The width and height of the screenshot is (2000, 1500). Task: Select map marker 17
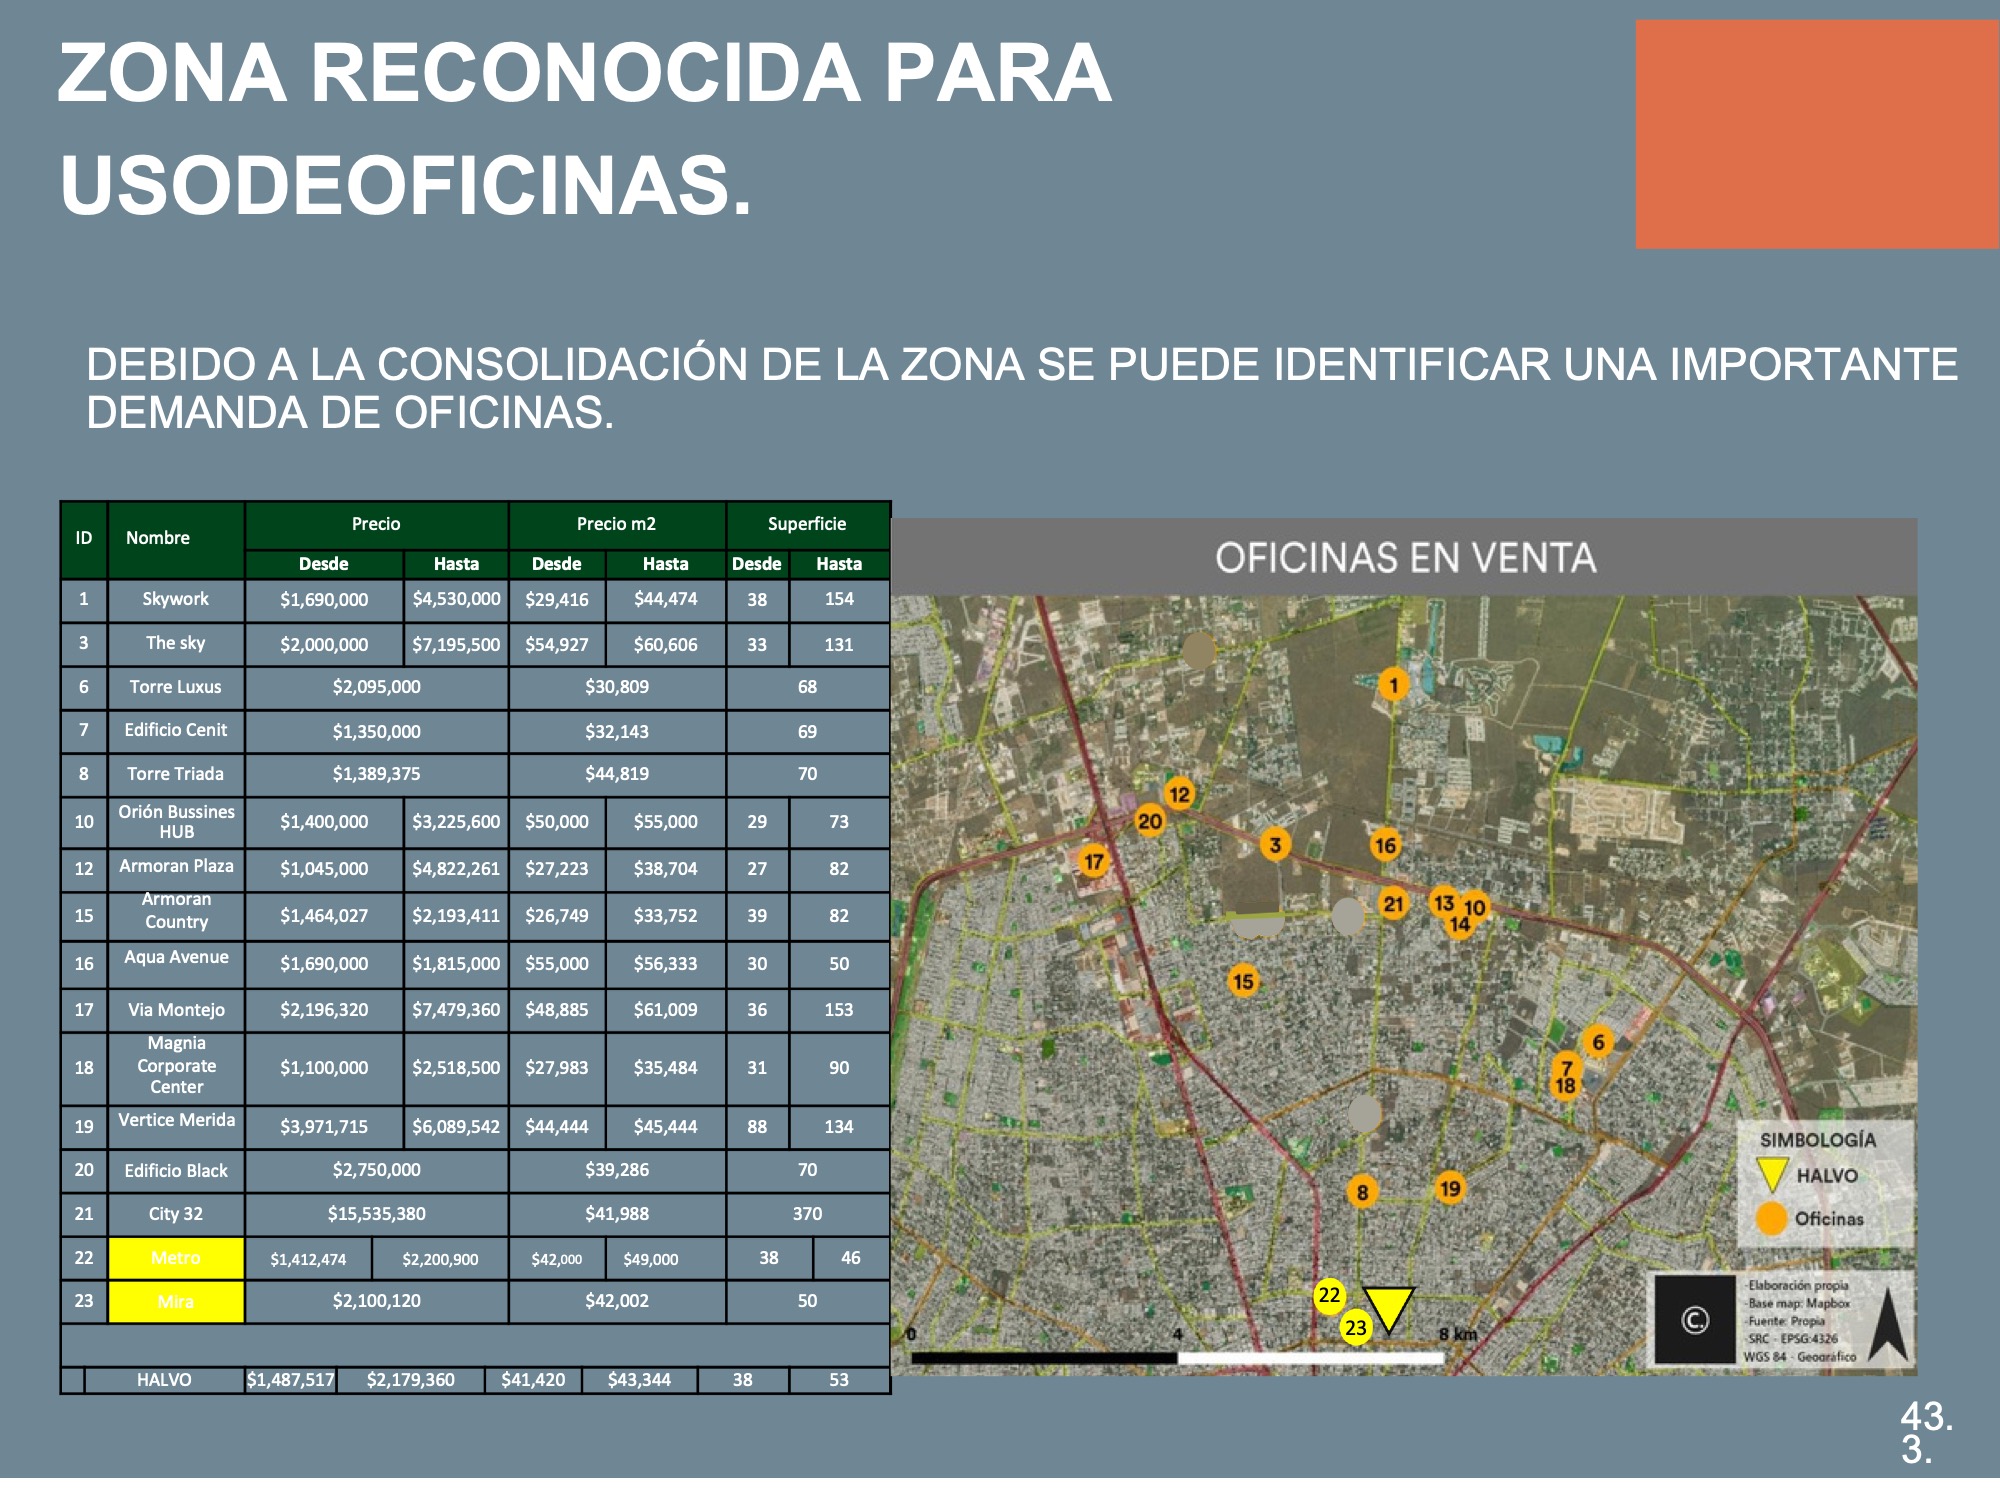tap(1094, 862)
